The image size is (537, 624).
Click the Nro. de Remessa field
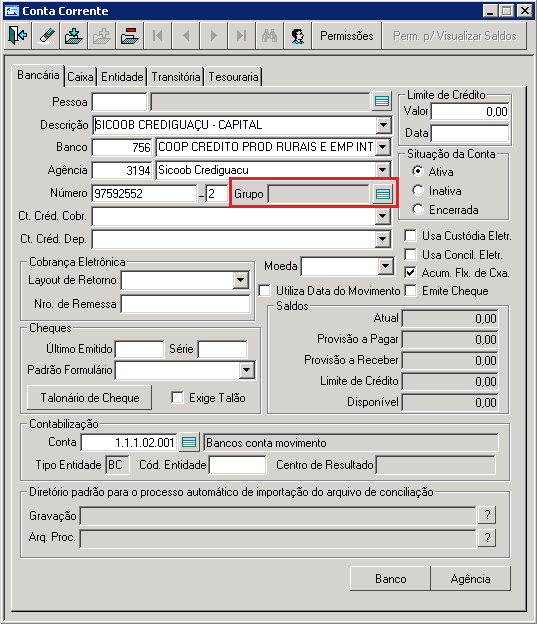[x=186, y=304]
